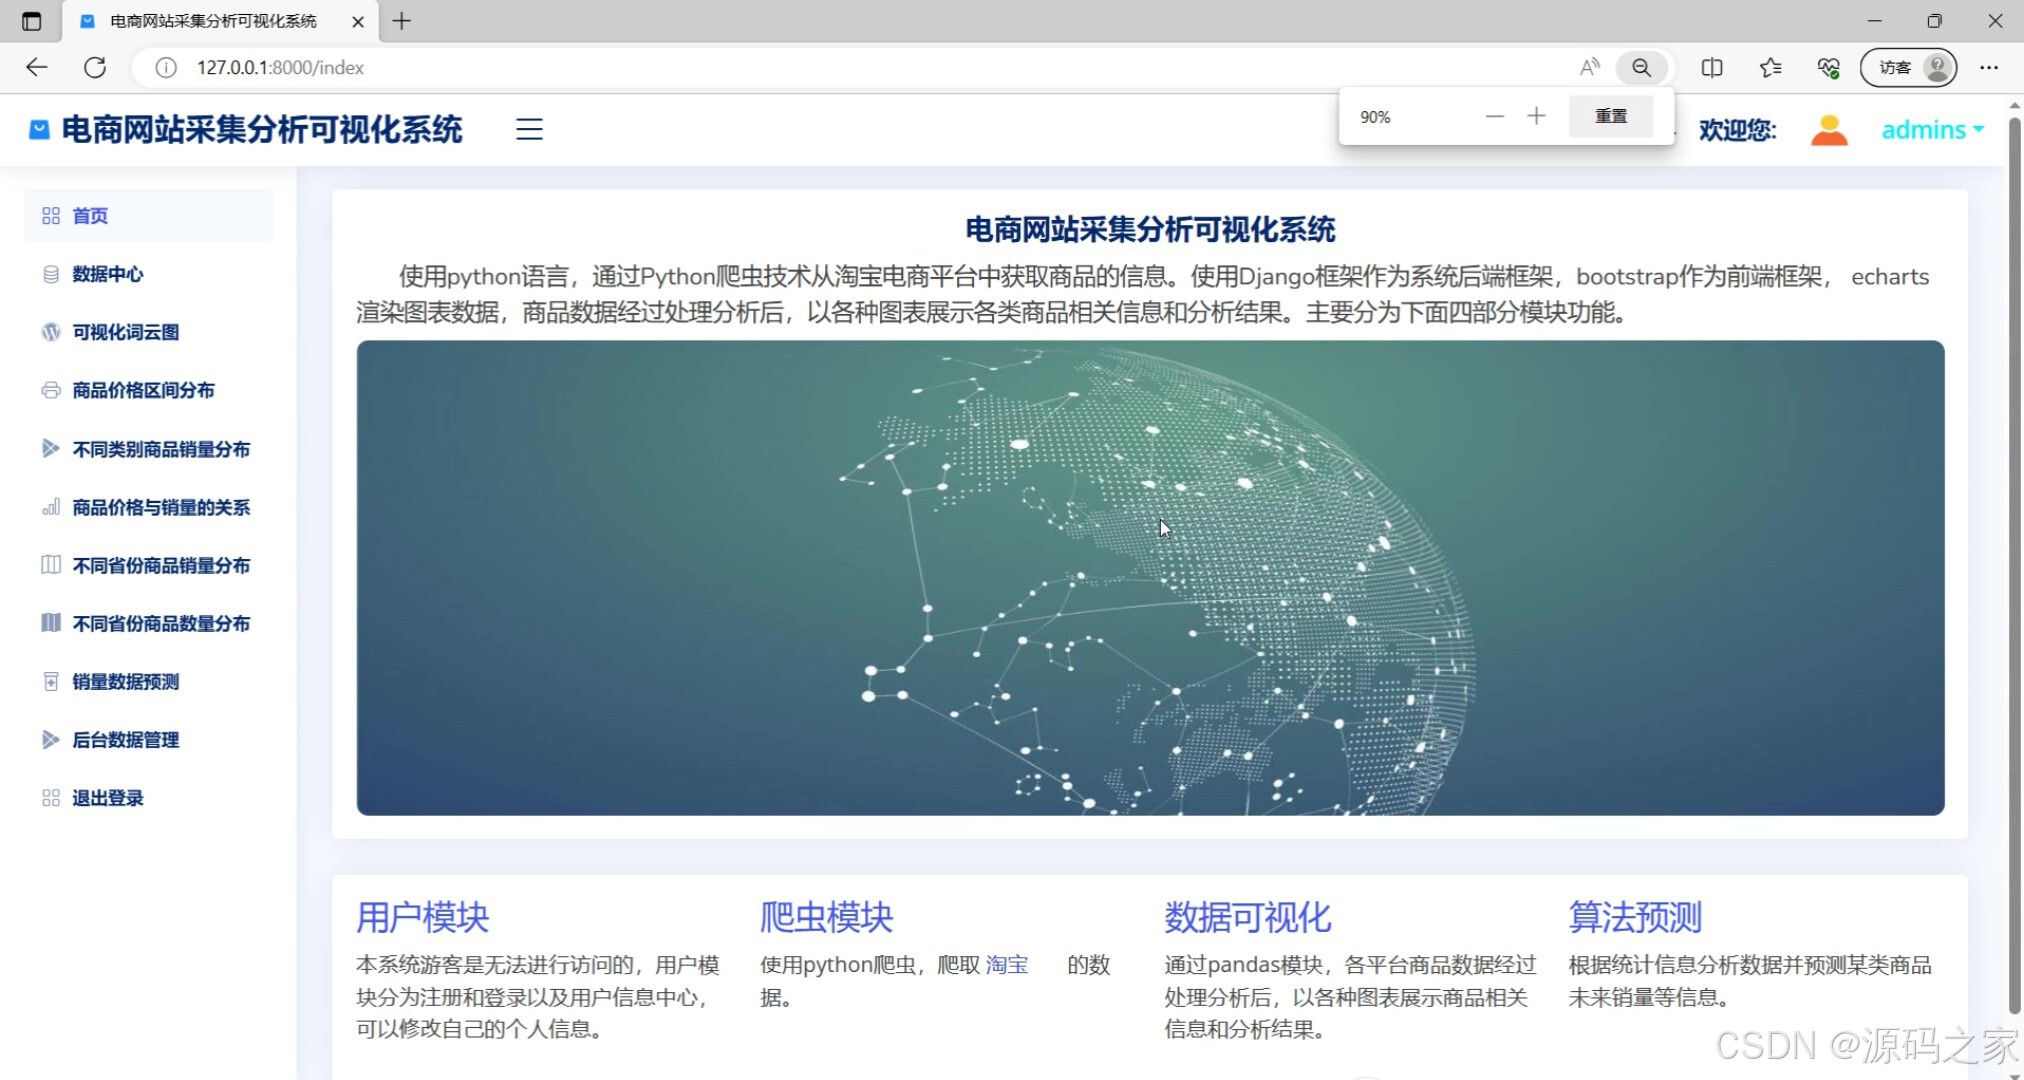This screenshot has width=2024, height=1080.
Task: Click the 淘宝 hyperlink in 爬虫模块
Action: (1006, 964)
